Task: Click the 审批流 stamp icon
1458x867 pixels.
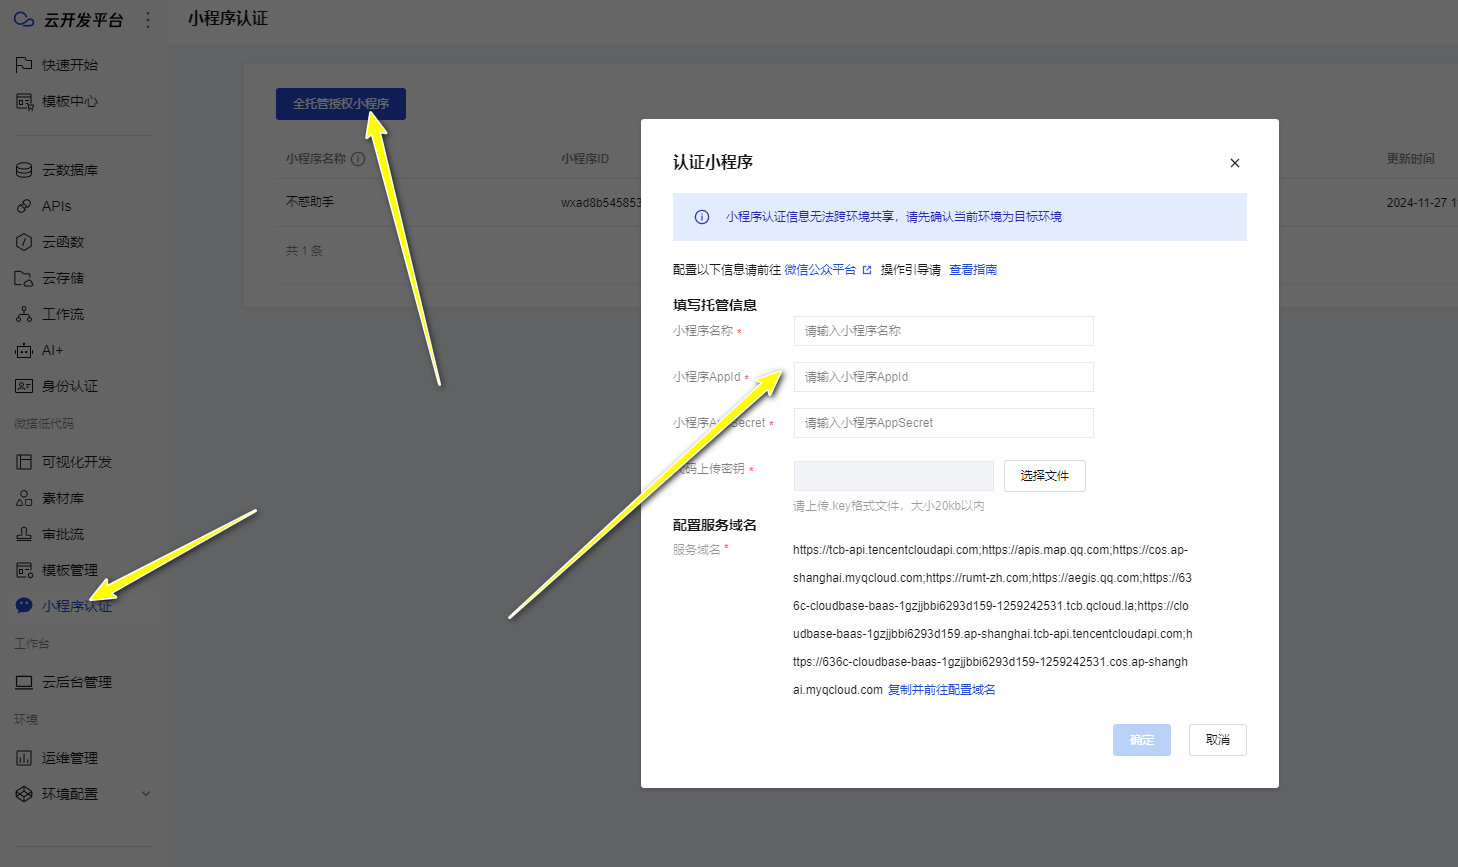Action: coord(24,534)
